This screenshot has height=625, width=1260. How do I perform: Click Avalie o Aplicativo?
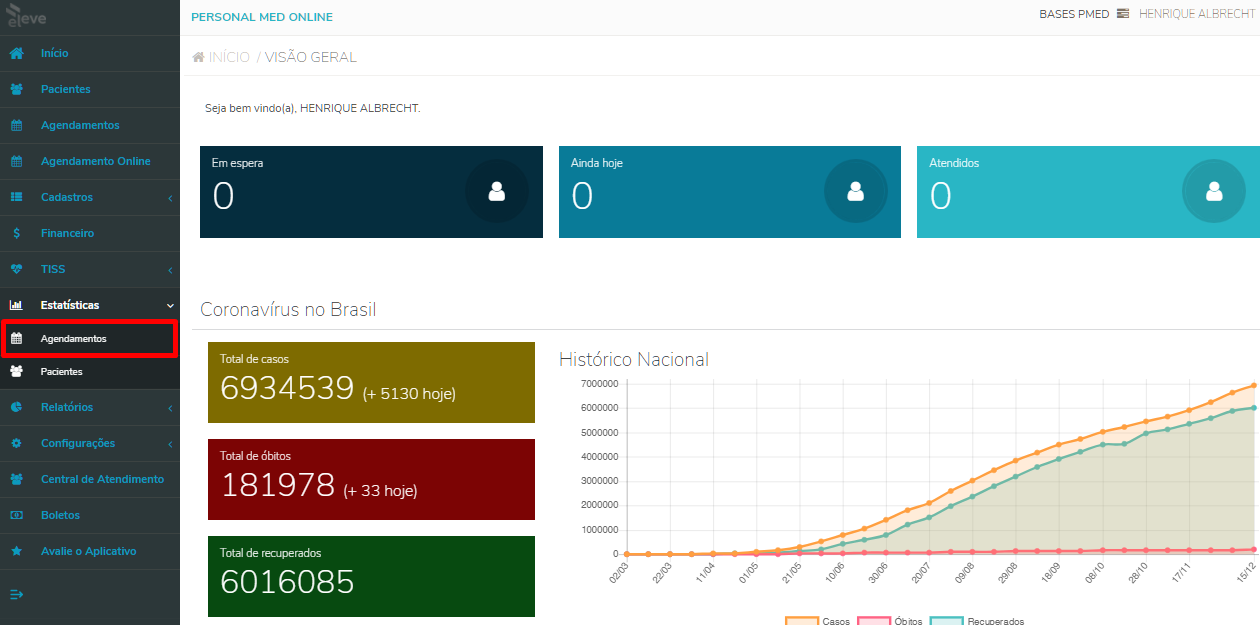(x=90, y=551)
